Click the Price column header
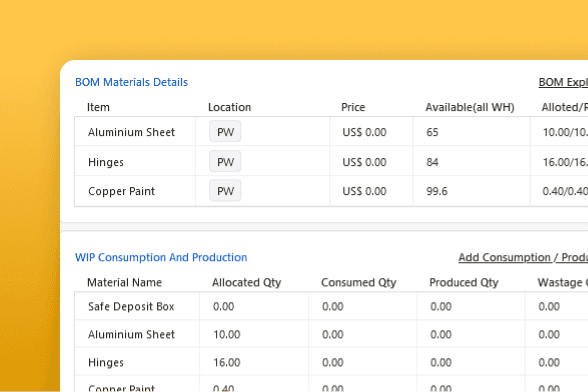The image size is (588, 392). (353, 107)
